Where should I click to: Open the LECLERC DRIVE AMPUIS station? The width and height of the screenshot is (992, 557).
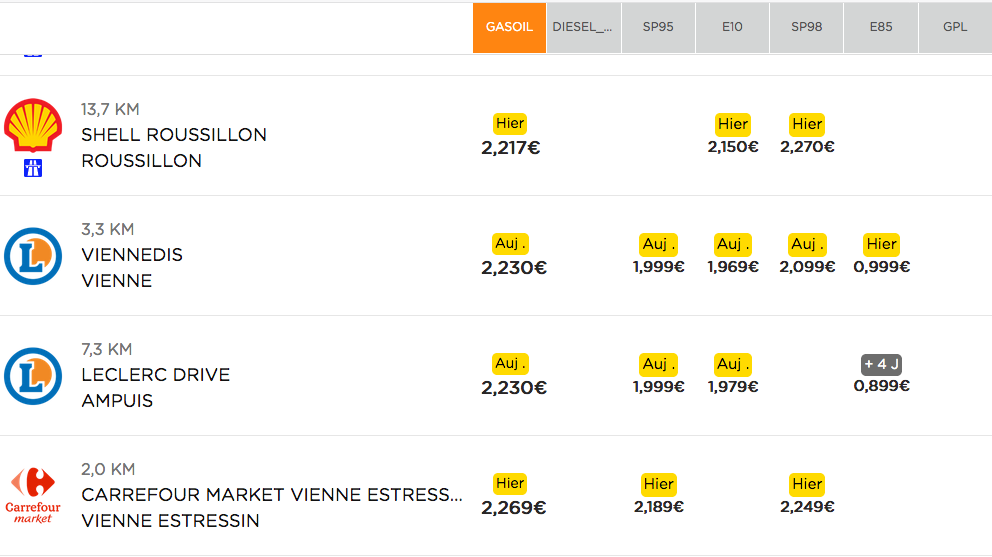156,387
